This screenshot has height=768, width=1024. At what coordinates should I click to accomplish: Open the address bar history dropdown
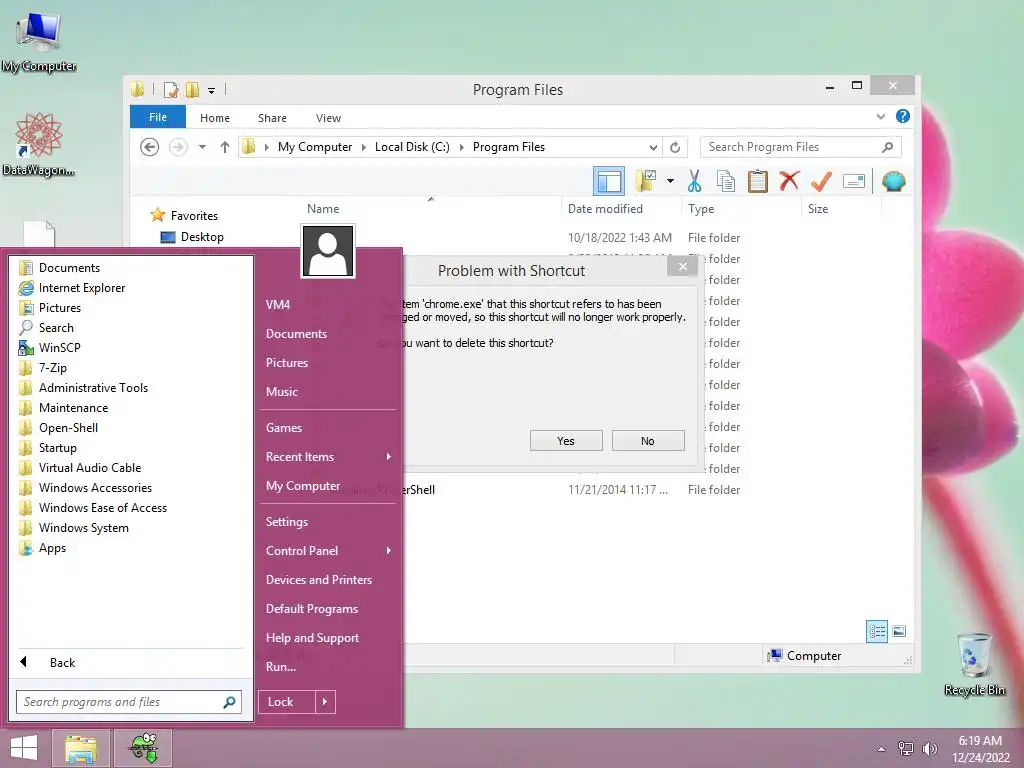(x=652, y=147)
